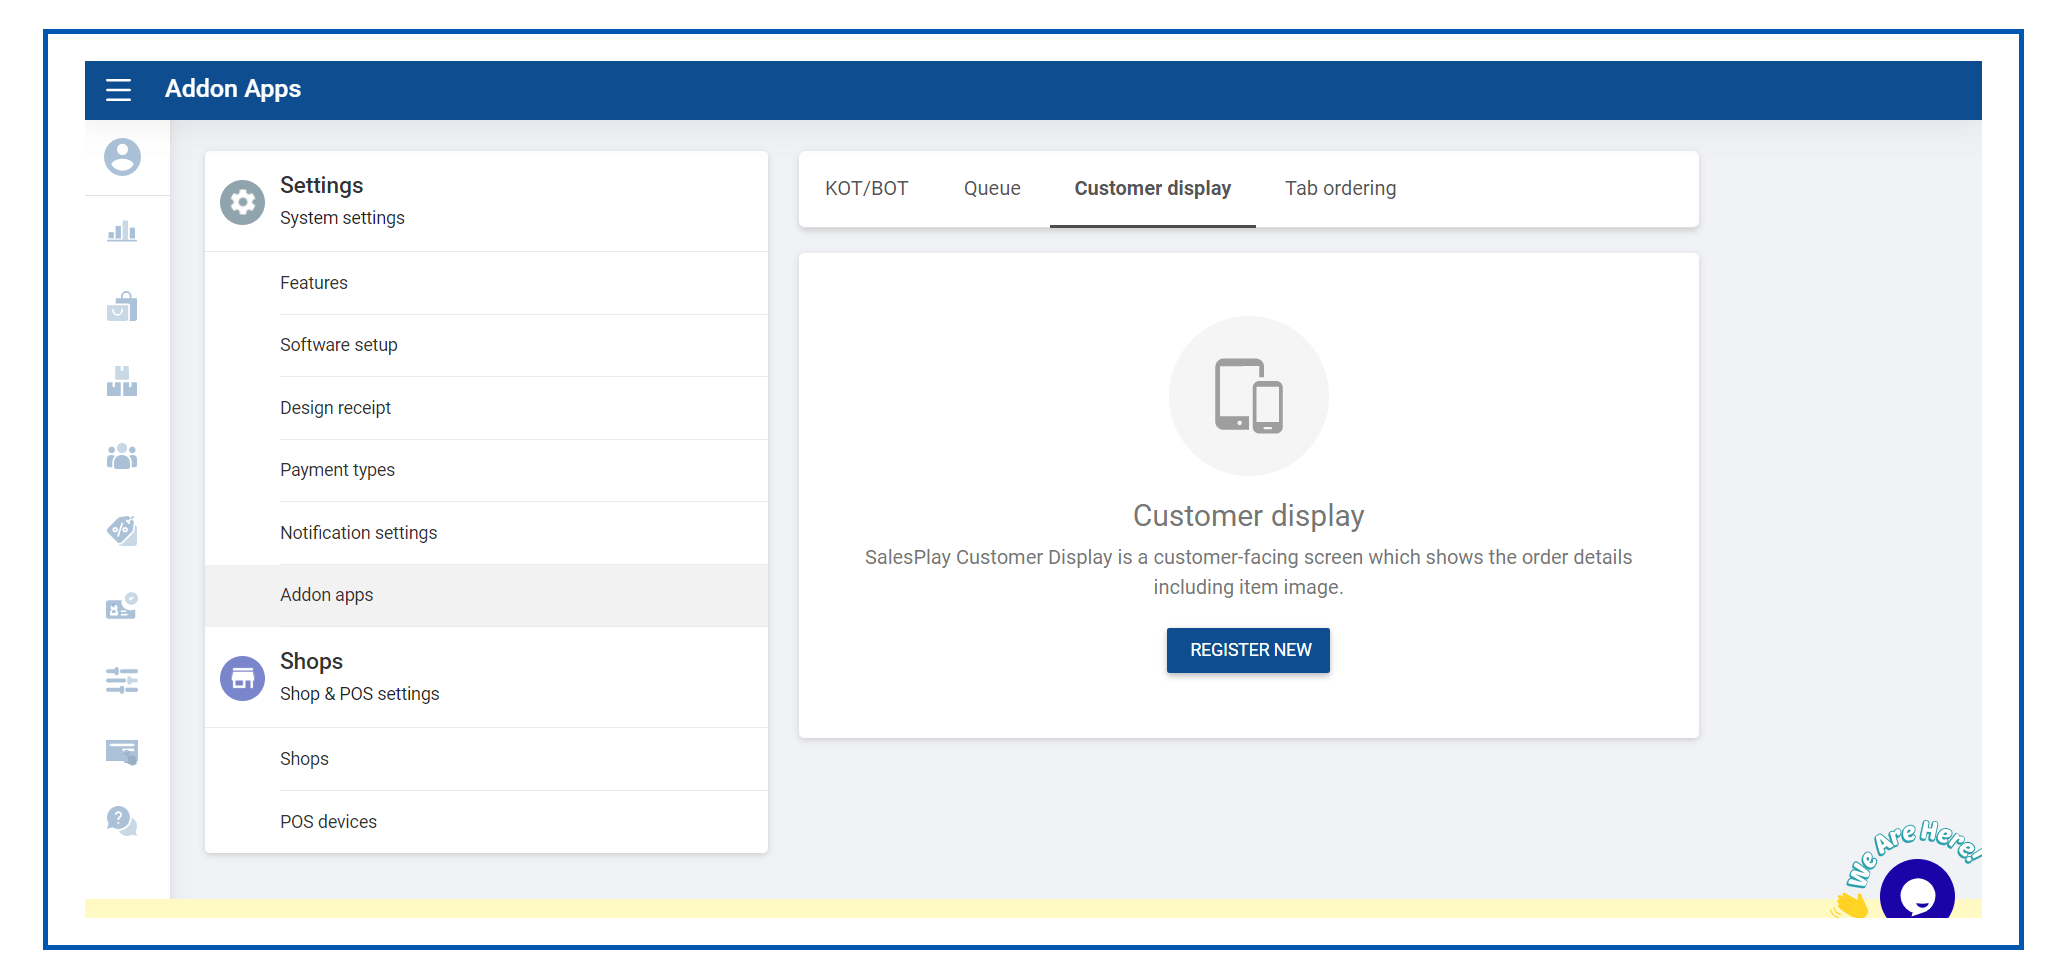Open the hamburger navigation menu
The width and height of the screenshot is (2067, 979).
118,90
